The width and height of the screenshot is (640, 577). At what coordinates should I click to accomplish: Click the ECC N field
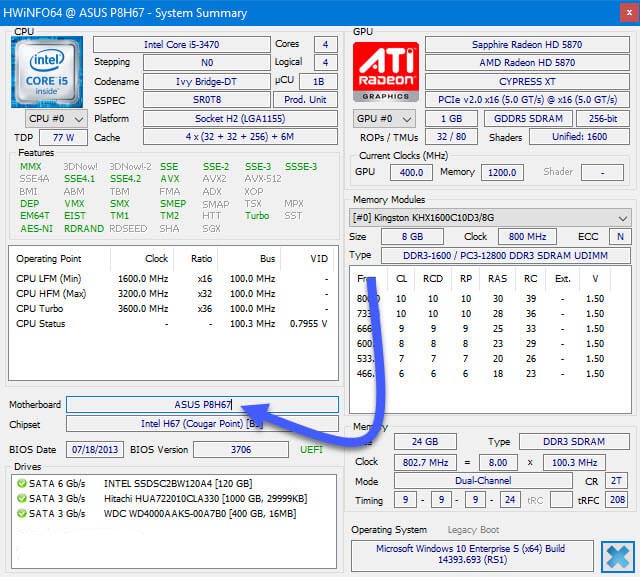[x=620, y=237]
